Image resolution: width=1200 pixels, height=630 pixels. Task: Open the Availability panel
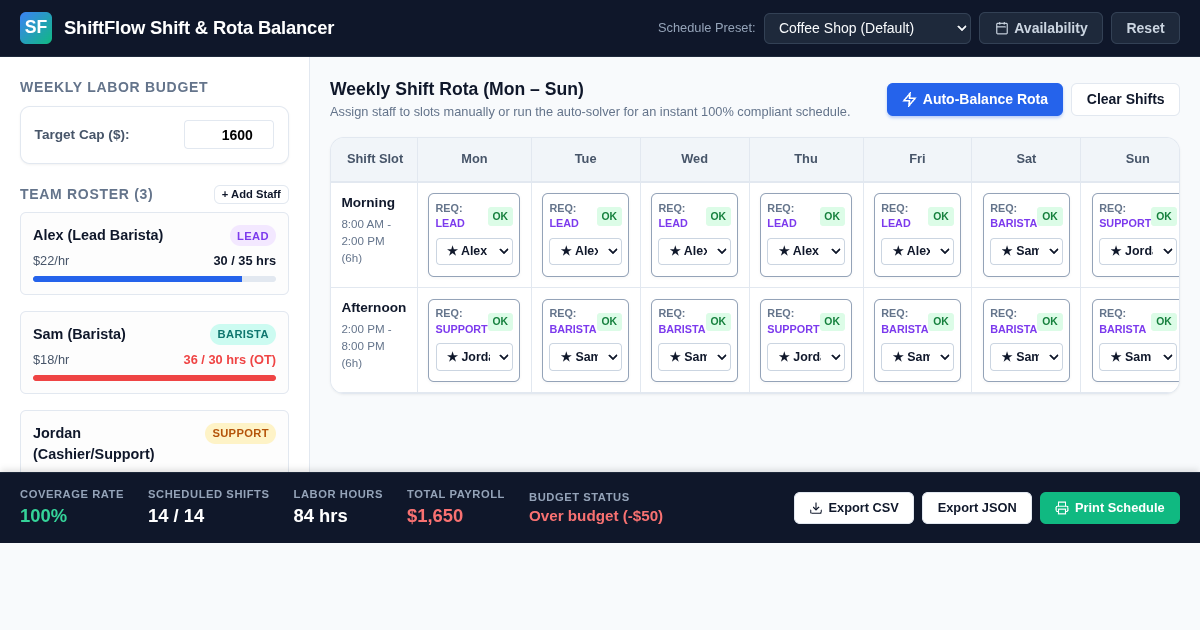pos(1041,28)
